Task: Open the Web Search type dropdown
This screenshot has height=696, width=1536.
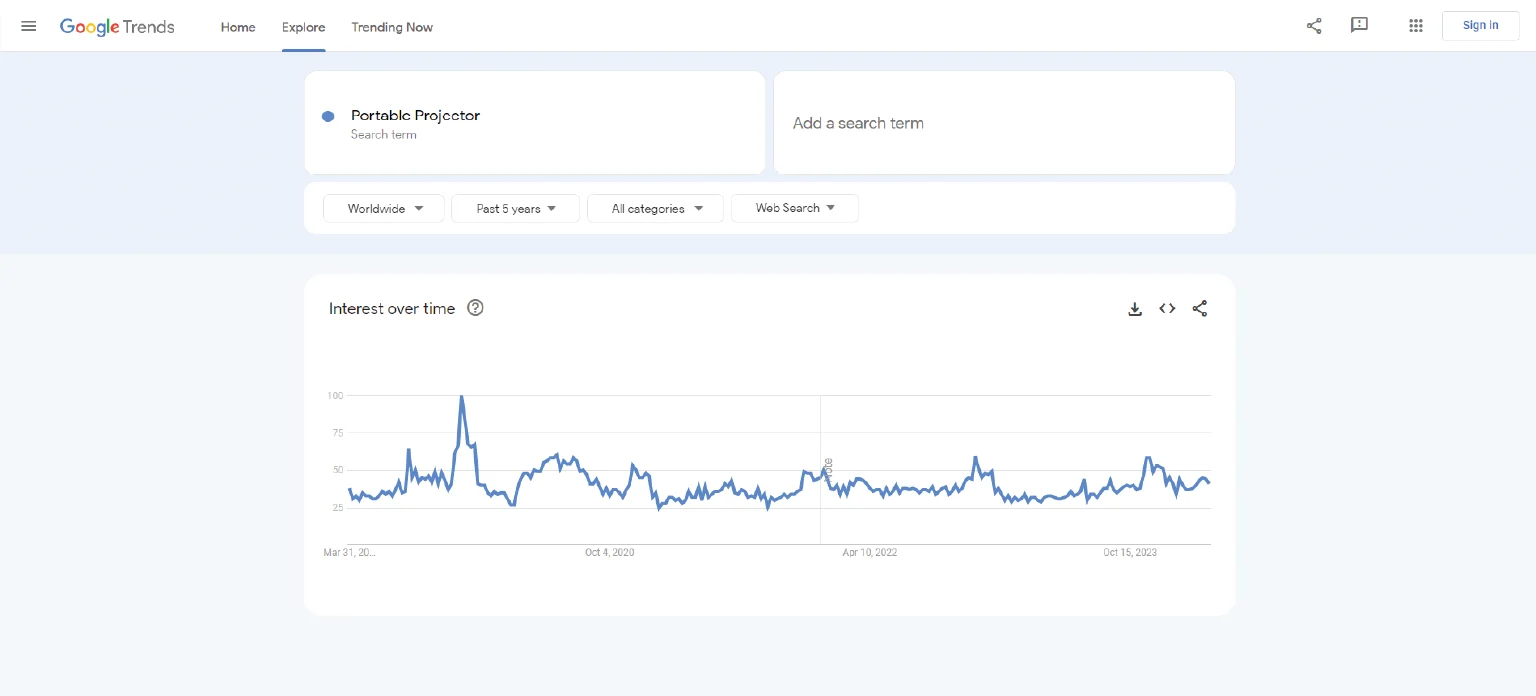Action: pyautogui.click(x=794, y=208)
